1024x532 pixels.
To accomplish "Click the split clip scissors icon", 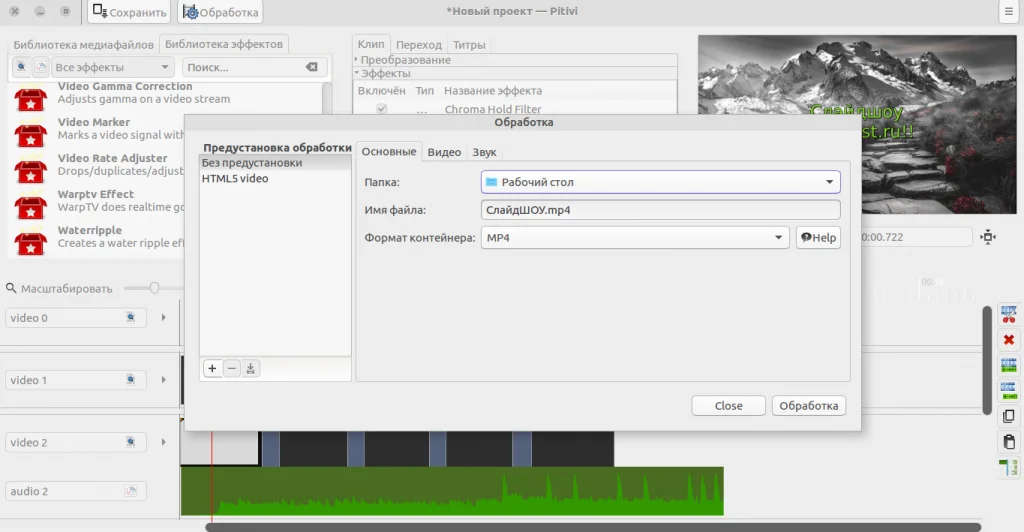I will [1008, 315].
